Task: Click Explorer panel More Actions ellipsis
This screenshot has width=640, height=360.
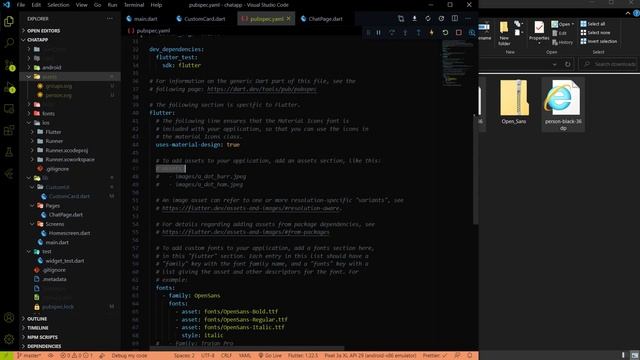Action: click(109, 19)
